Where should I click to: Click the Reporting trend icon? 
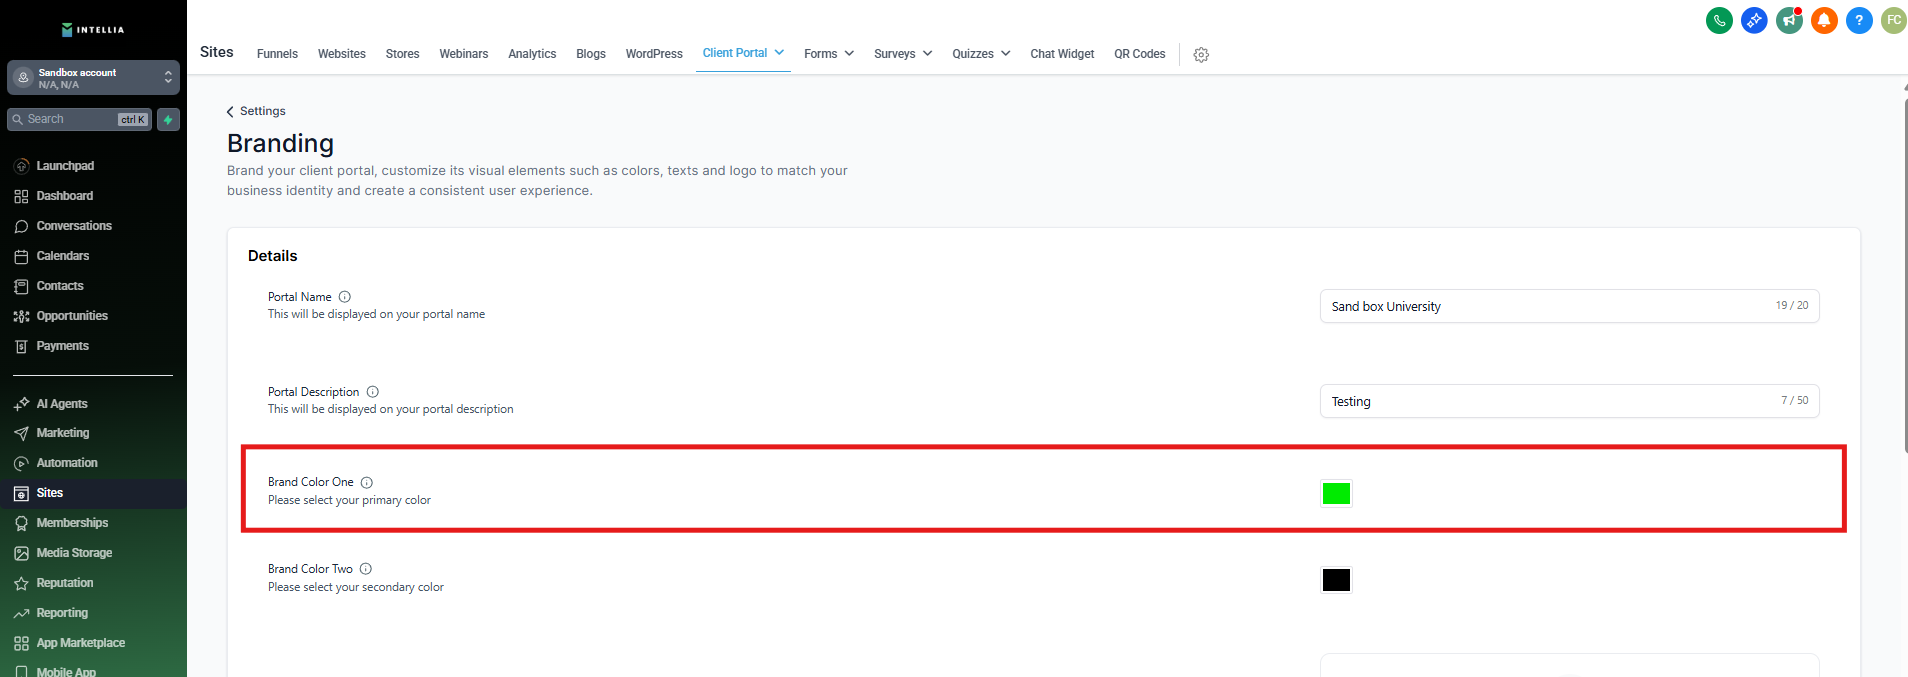click(21, 613)
